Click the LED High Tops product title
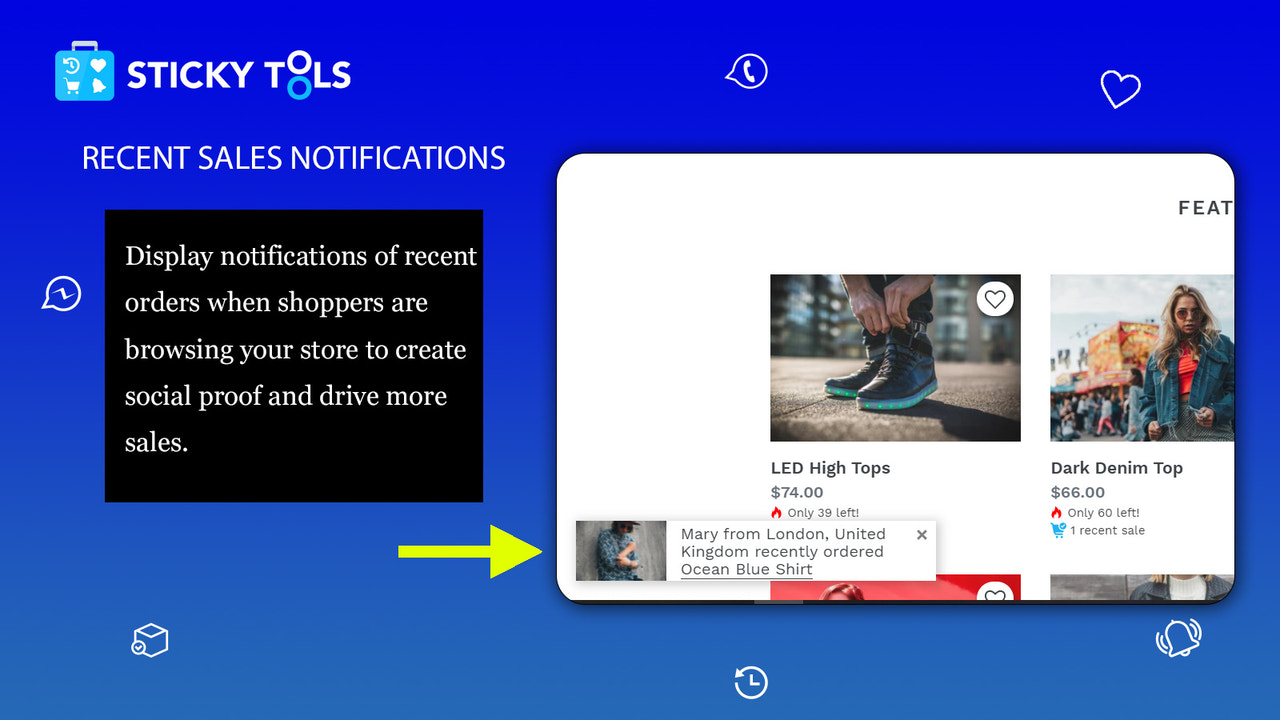 [x=830, y=468]
